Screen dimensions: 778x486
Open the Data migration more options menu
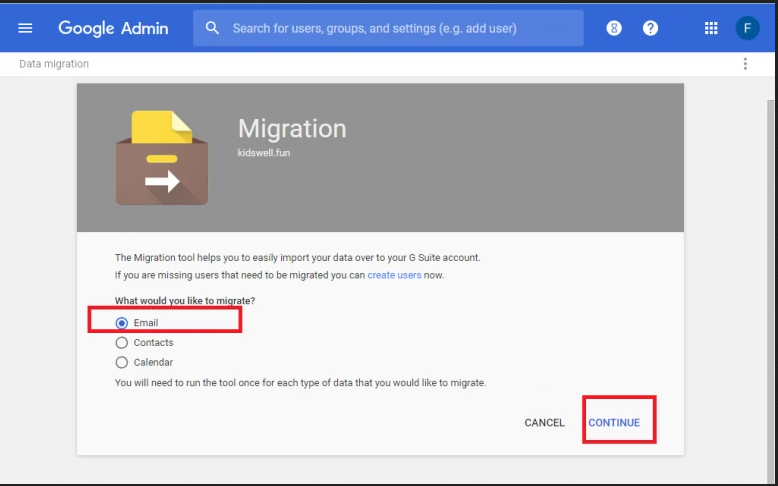tap(745, 64)
